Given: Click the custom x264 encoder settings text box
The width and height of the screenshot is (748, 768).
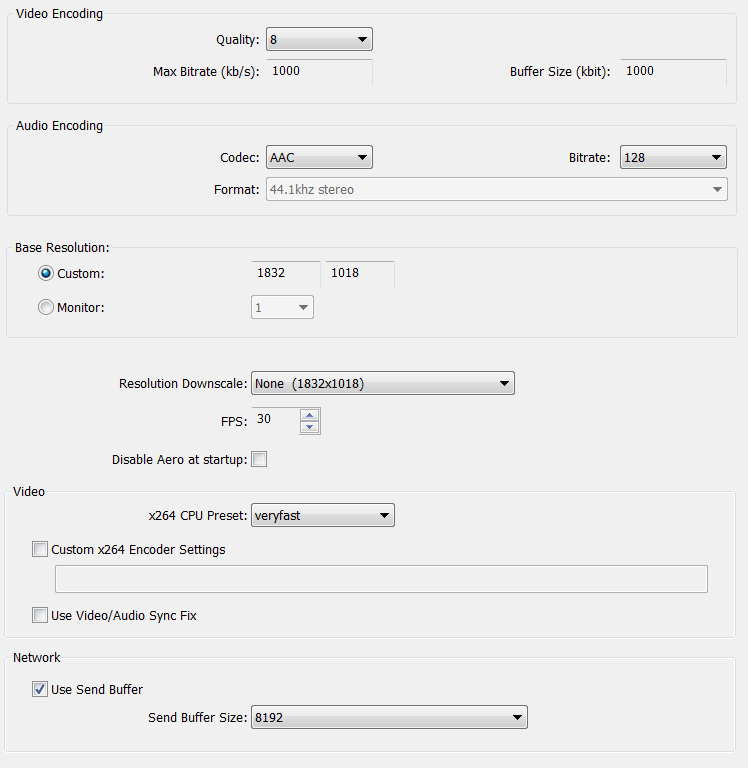Looking at the screenshot, I should pyautogui.click(x=381, y=579).
